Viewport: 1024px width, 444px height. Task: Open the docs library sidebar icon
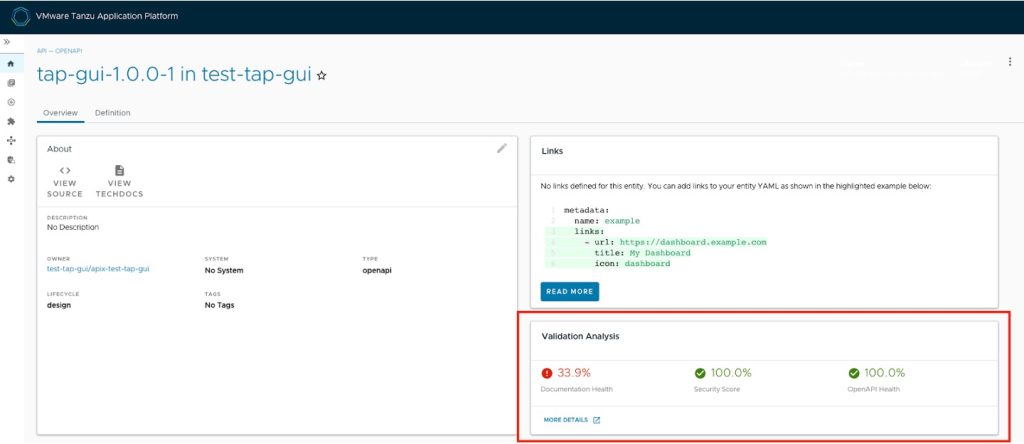[x=10, y=83]
